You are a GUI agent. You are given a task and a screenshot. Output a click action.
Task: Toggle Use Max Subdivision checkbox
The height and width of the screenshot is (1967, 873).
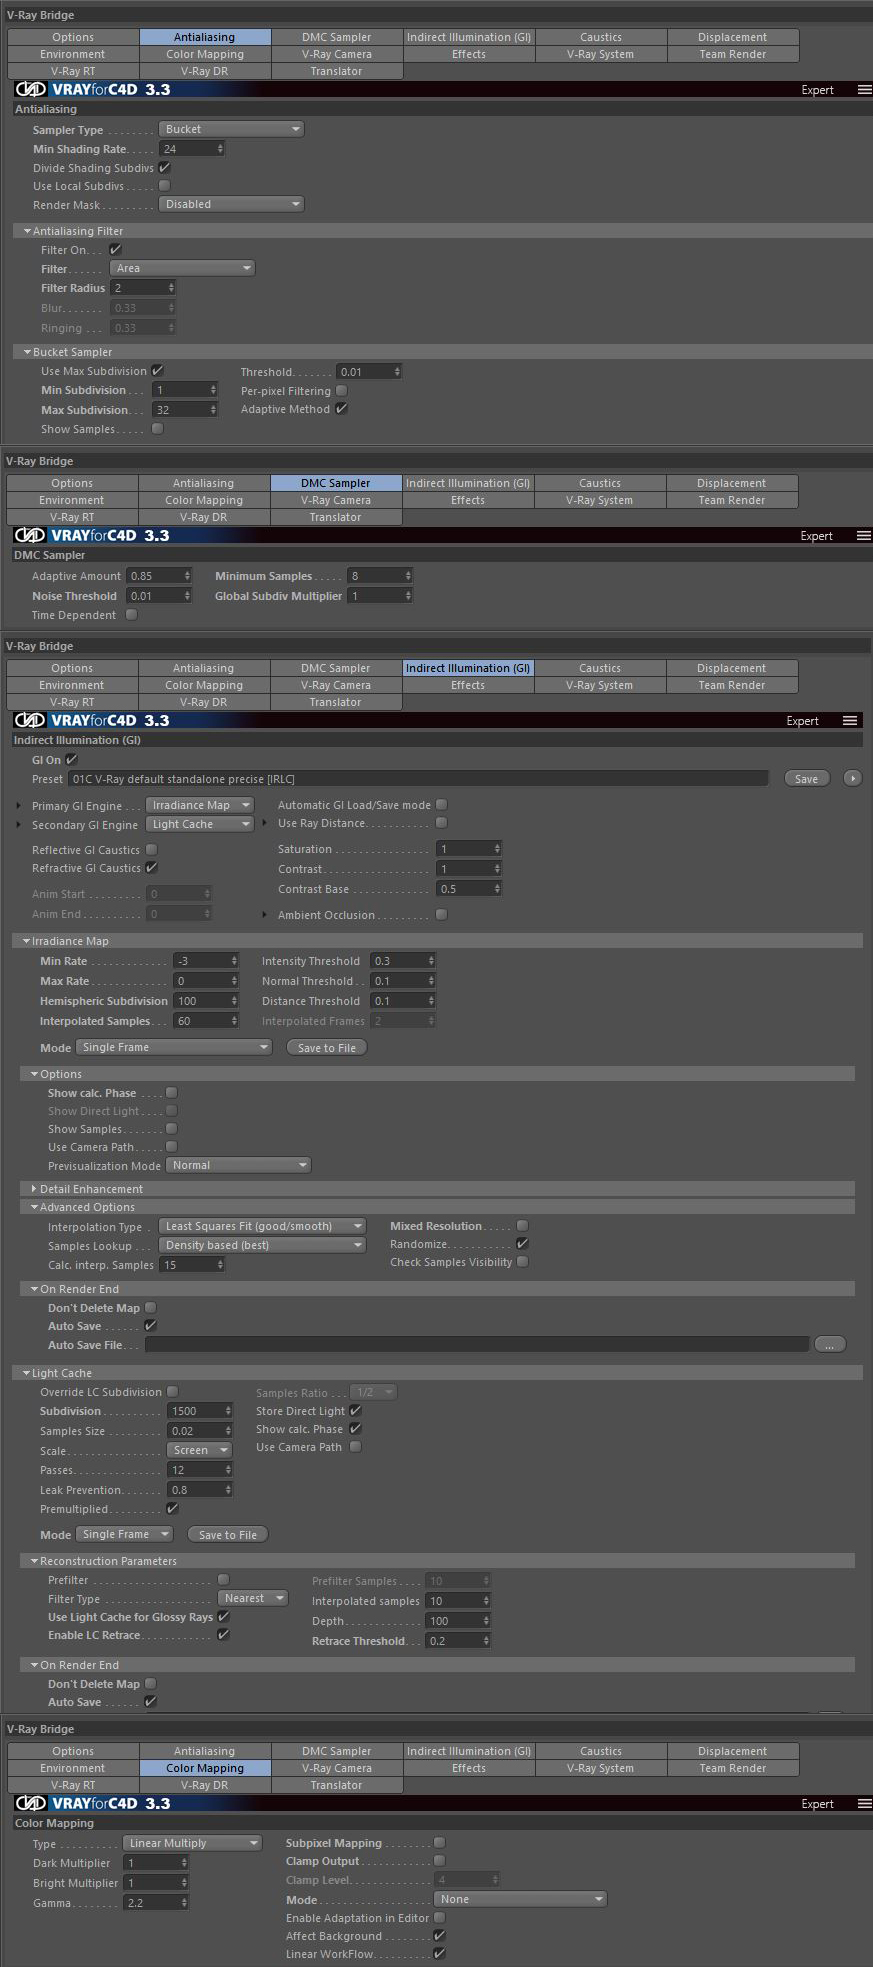157,370
